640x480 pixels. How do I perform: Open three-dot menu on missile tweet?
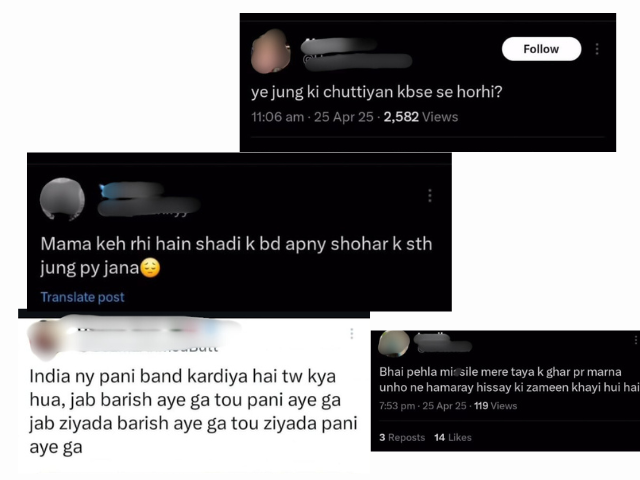tap(636, 340)
